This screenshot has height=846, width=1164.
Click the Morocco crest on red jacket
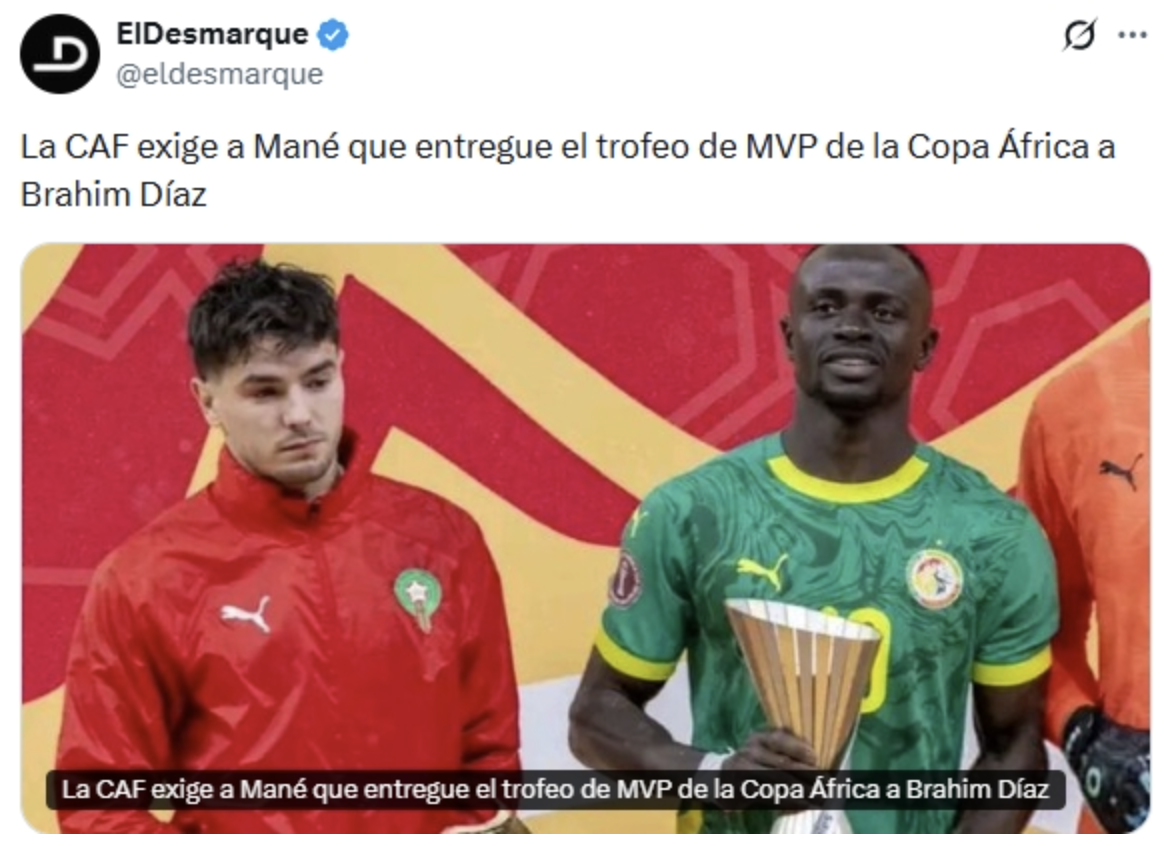tap(418, 598)
